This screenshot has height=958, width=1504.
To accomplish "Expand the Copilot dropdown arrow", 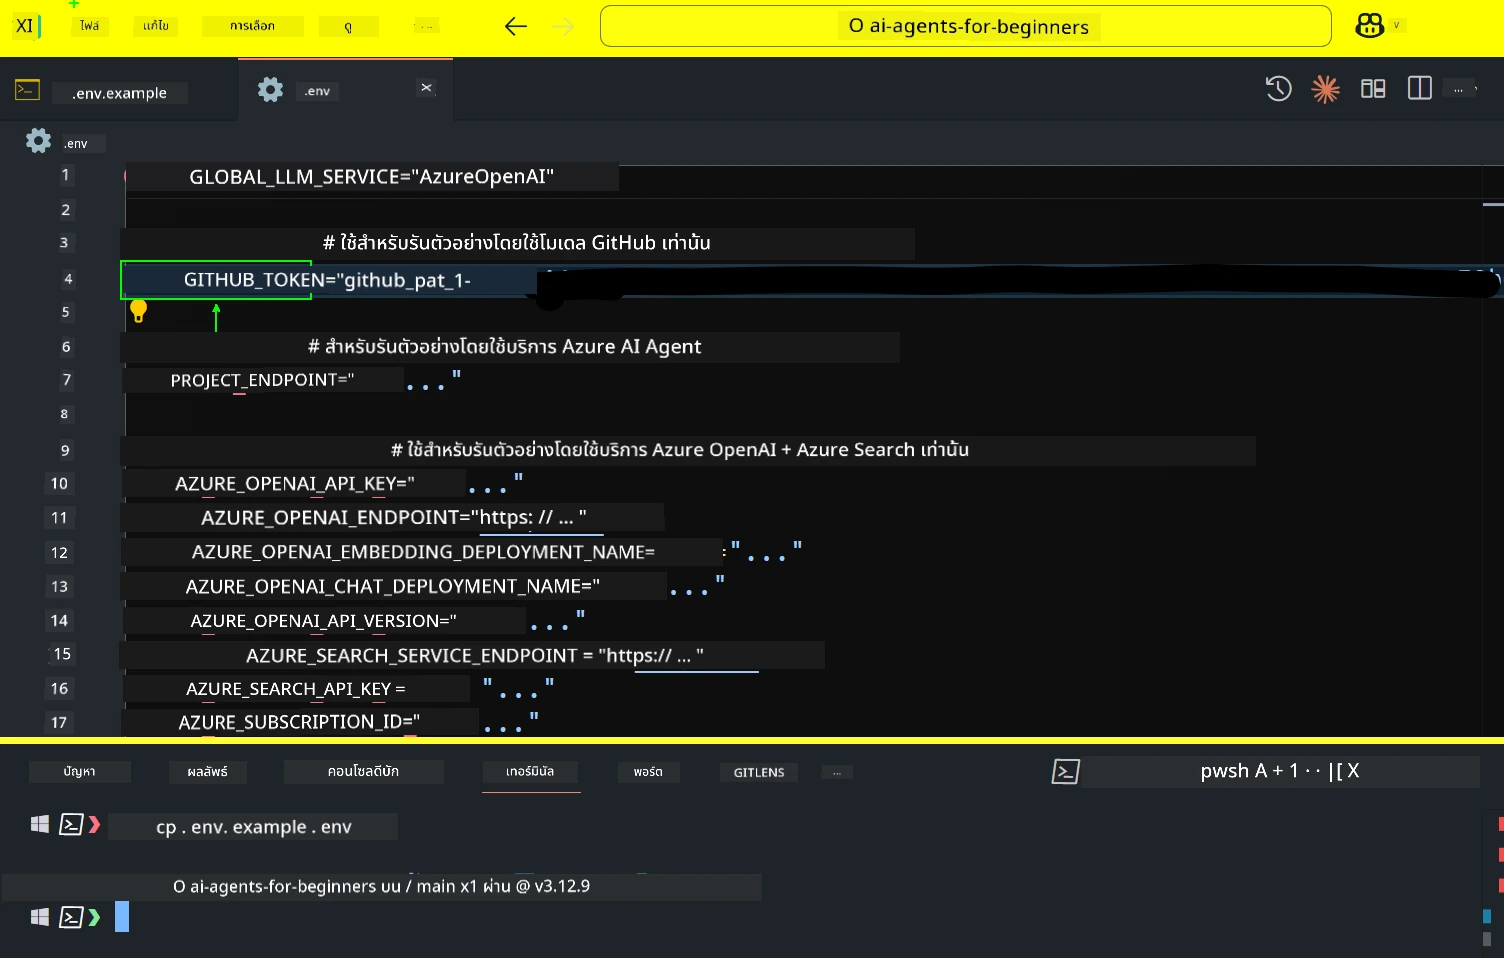I will tap(1397, 26).
